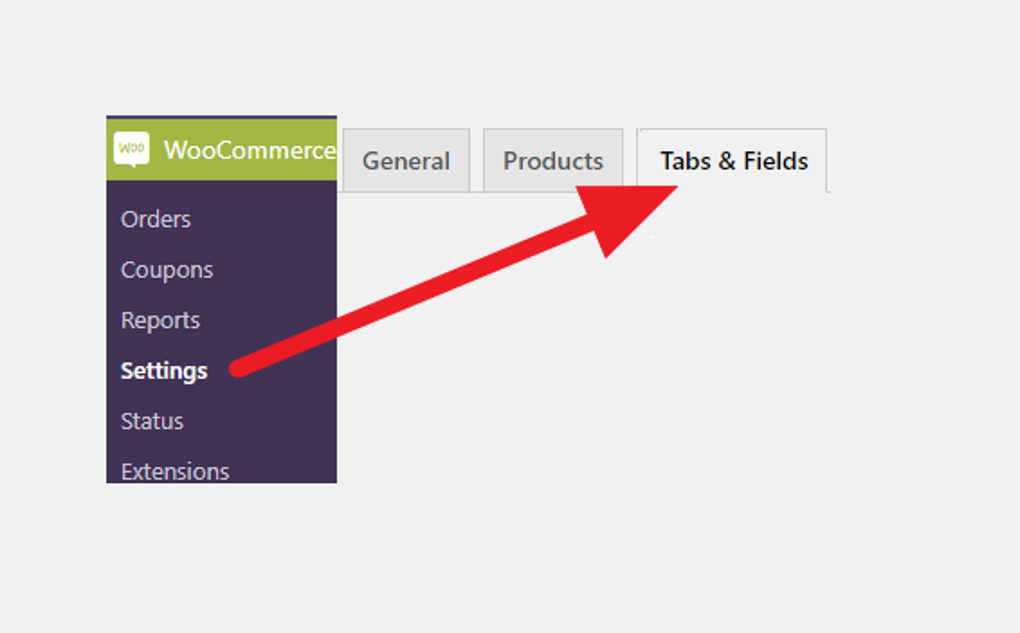Open the Orders page
The width and height of the screenshot is (1020, 633).
pos(154,219)
